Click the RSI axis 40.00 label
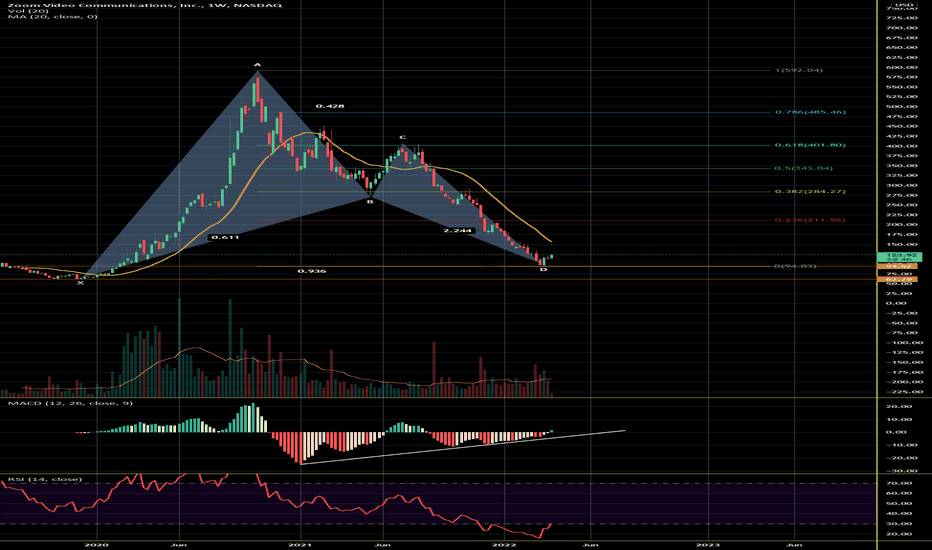 tap(899, 514)
